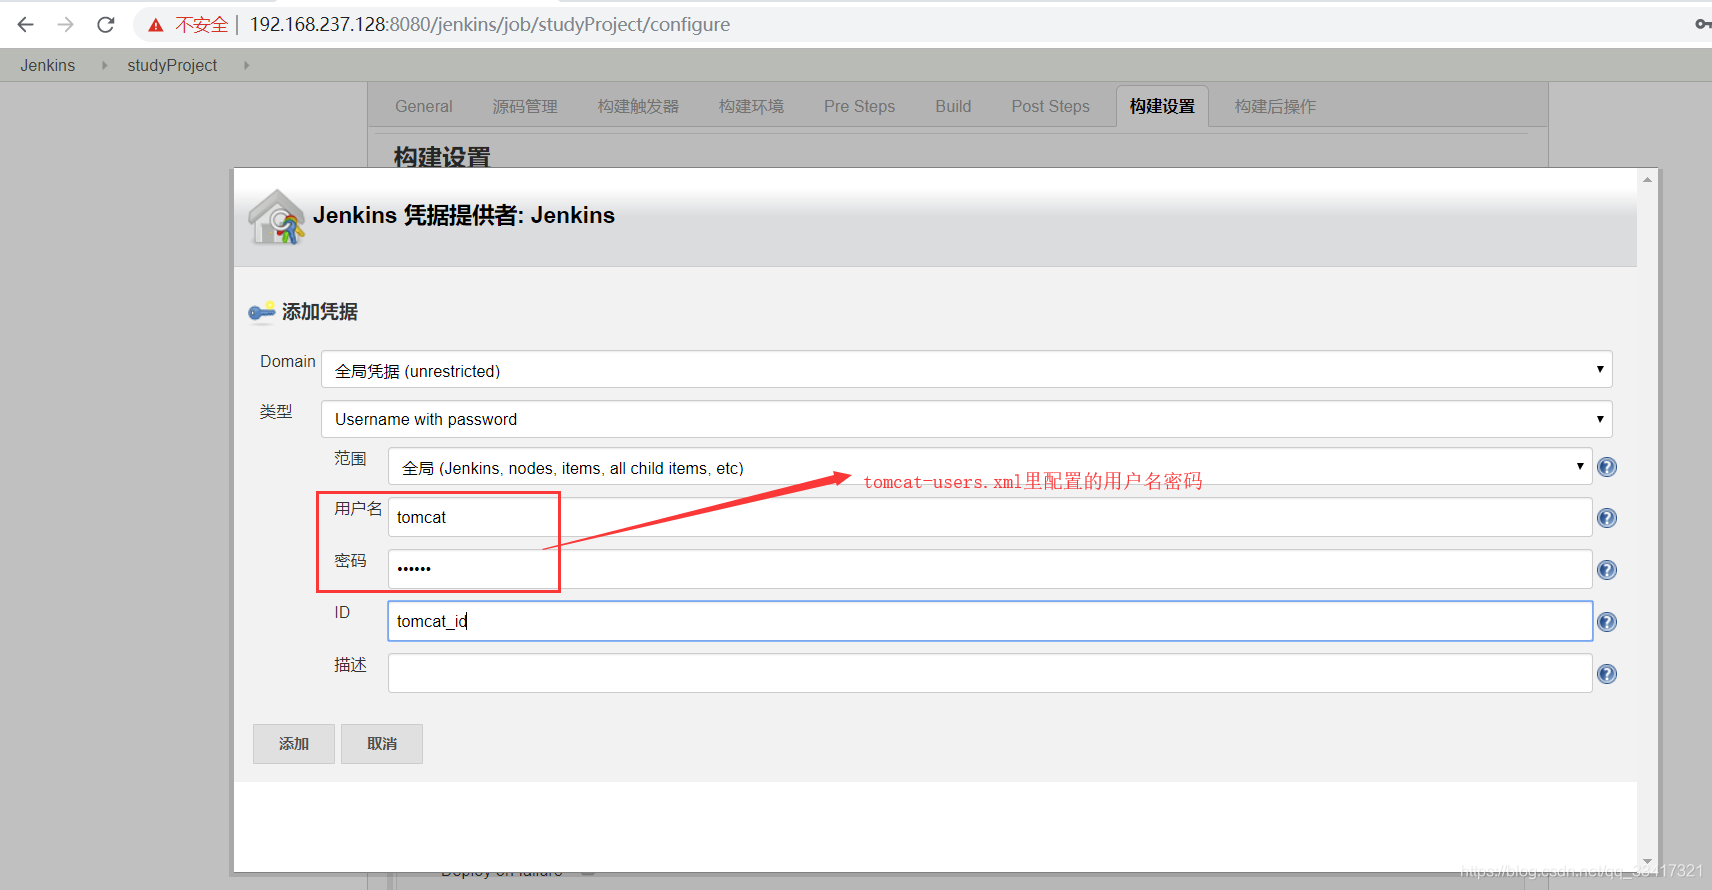Image resolution: width=1712 pixels, height=890 pixels.
Task: Expand the Jenkins breadcrumb arrow
Action: point(104,65)
